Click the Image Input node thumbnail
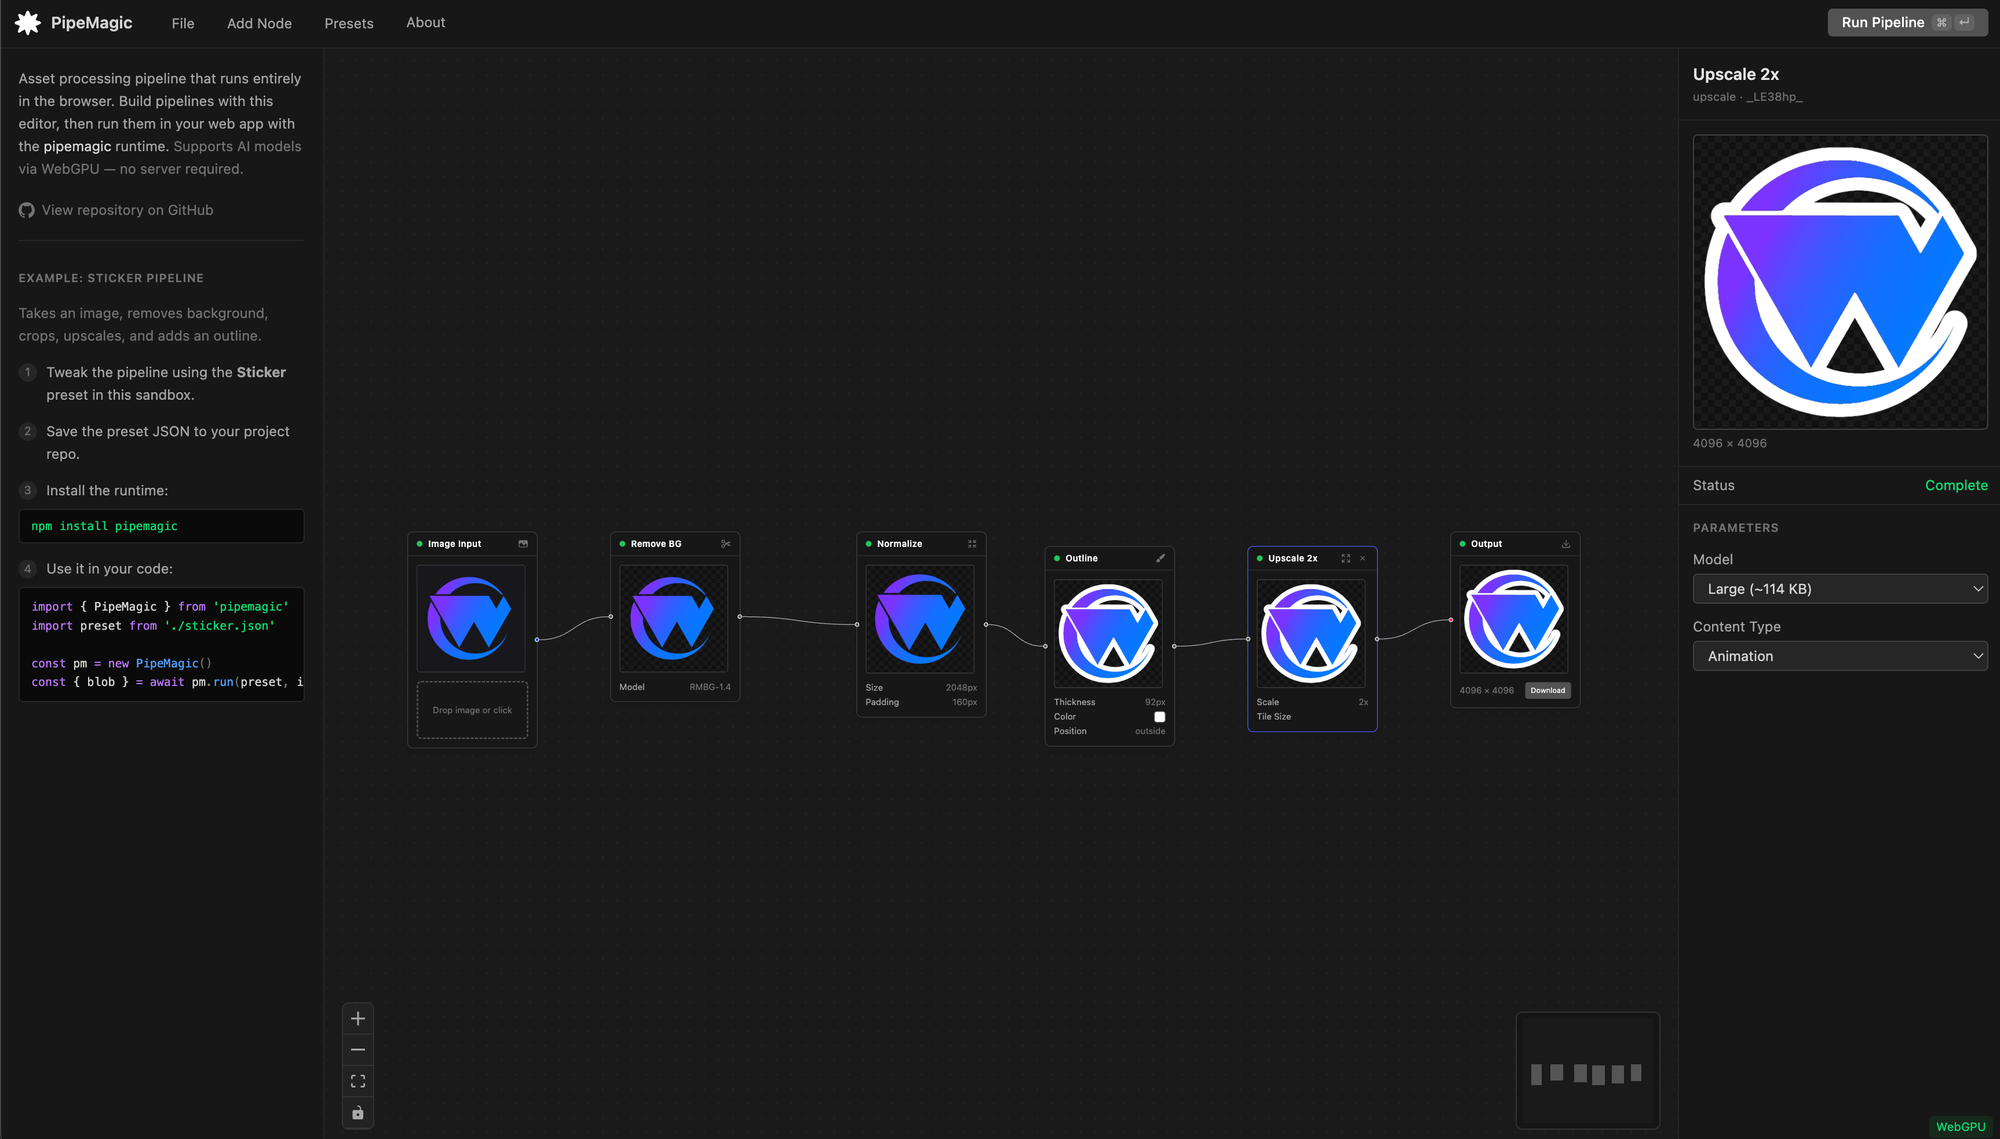The width and height of the screenshot is (2000, 1139). [x=471, y=618]
